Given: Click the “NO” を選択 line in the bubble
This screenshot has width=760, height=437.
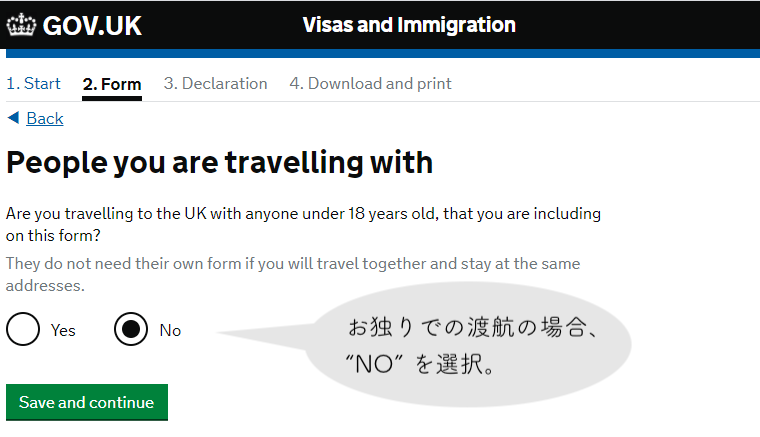Looking at the screenshot, I should 420,364.
